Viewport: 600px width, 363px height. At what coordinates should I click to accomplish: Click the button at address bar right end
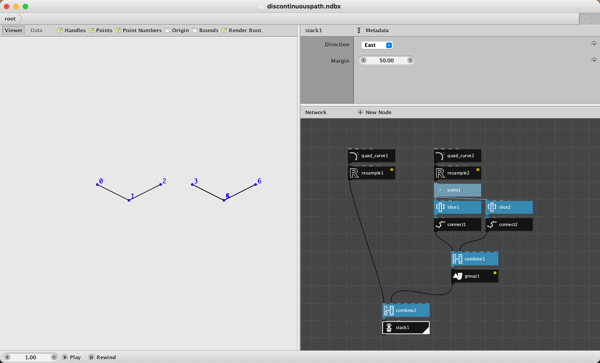586,19
